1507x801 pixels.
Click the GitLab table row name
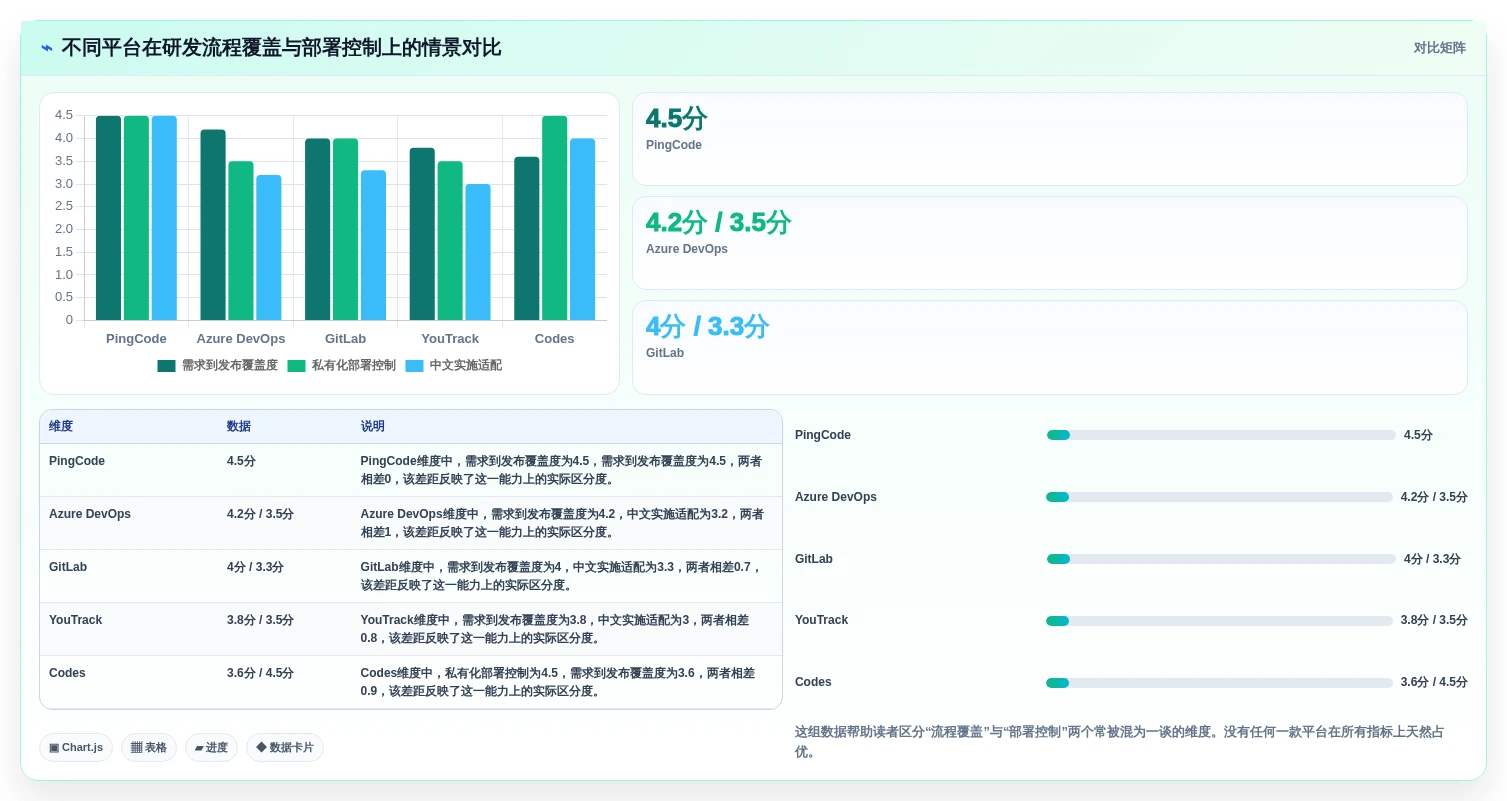pos(68,567)
